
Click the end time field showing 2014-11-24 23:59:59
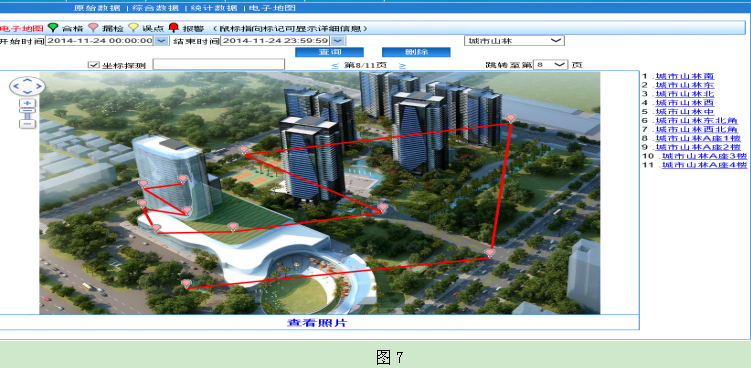pyautogui.click(x=275, y=41)
